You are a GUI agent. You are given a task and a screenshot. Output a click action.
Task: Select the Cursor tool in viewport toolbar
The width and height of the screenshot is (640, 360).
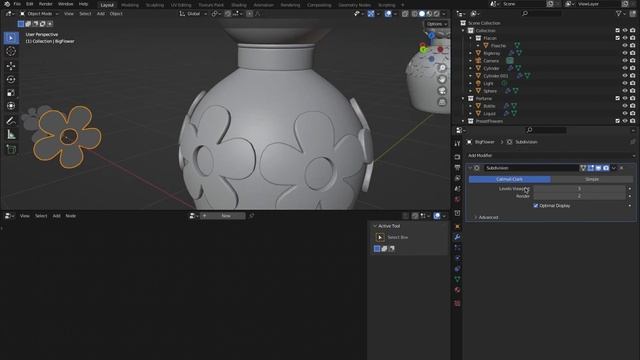[x=11, y=51]
